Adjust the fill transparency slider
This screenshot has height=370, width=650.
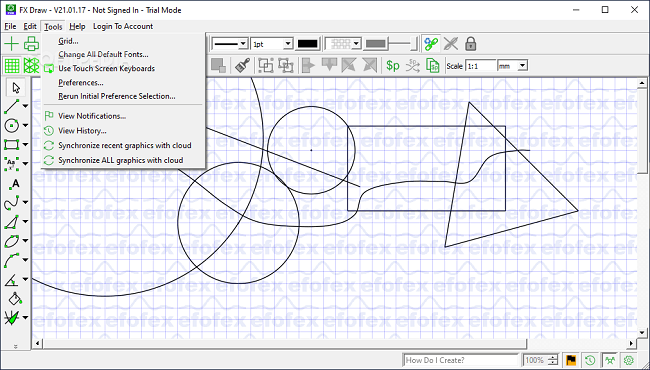[x=403, y=44]
